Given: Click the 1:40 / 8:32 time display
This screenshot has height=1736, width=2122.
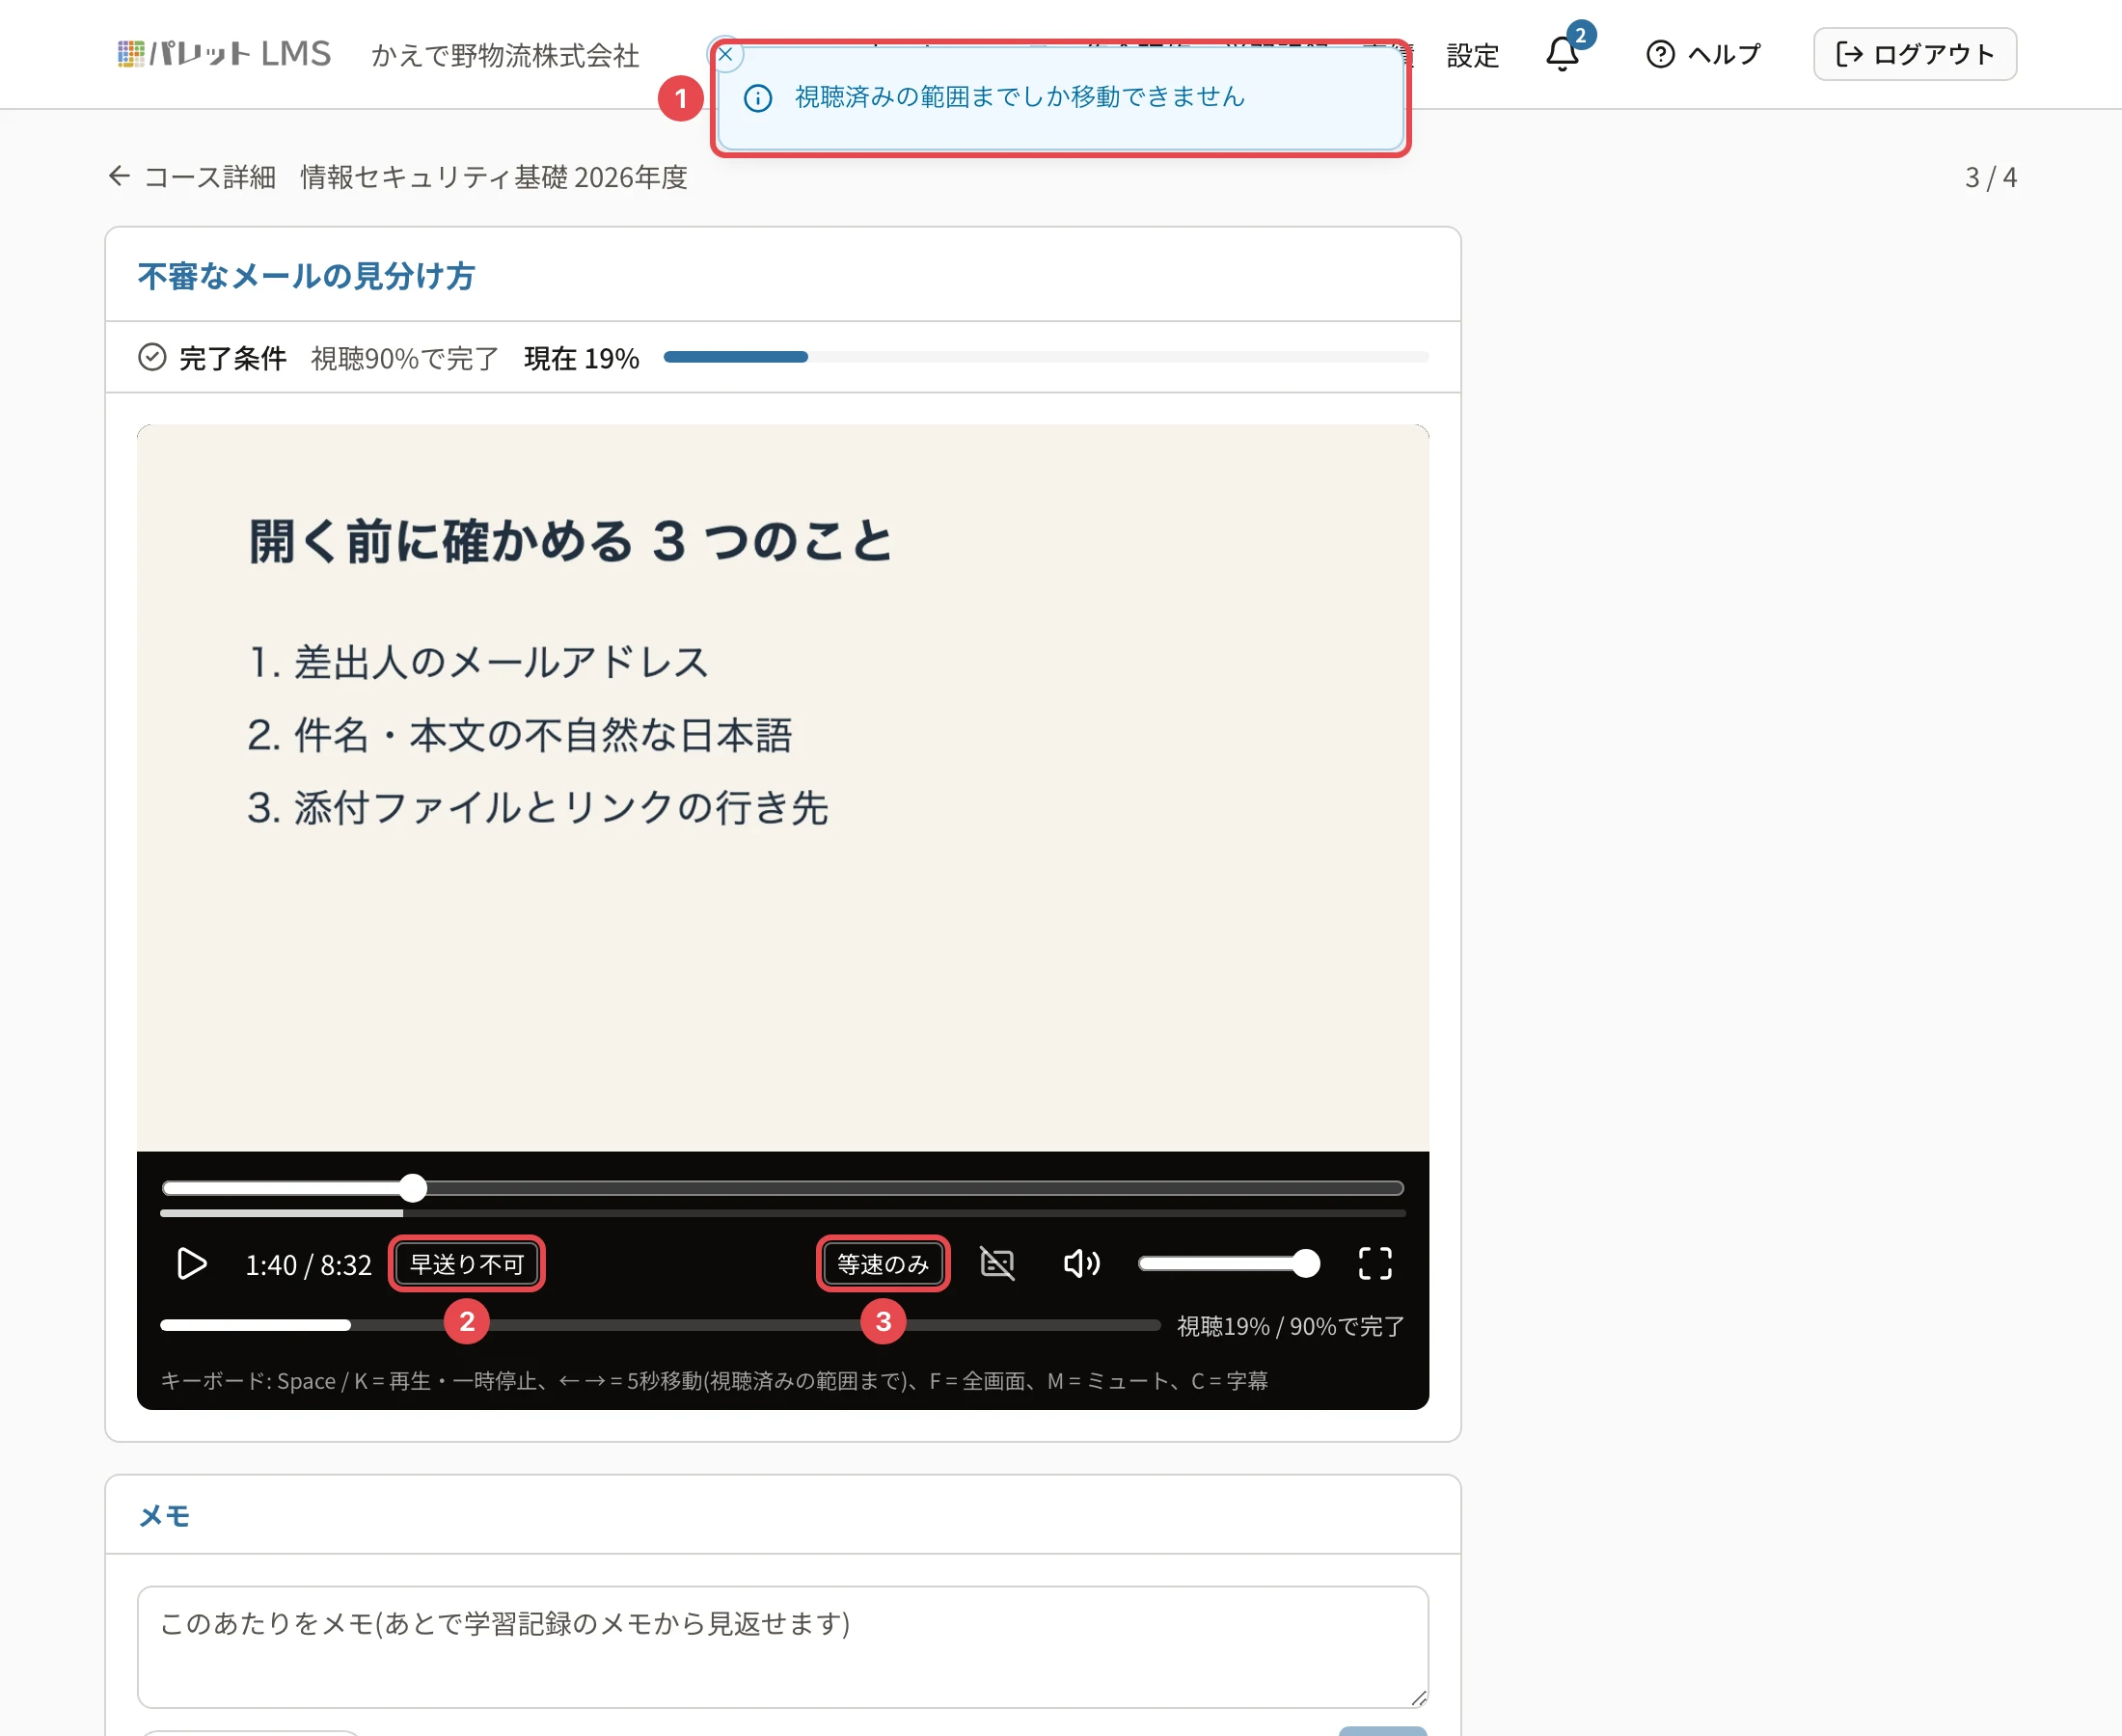Looking at the screenshot, I should pyautogui.click(x=308, y=1265).
